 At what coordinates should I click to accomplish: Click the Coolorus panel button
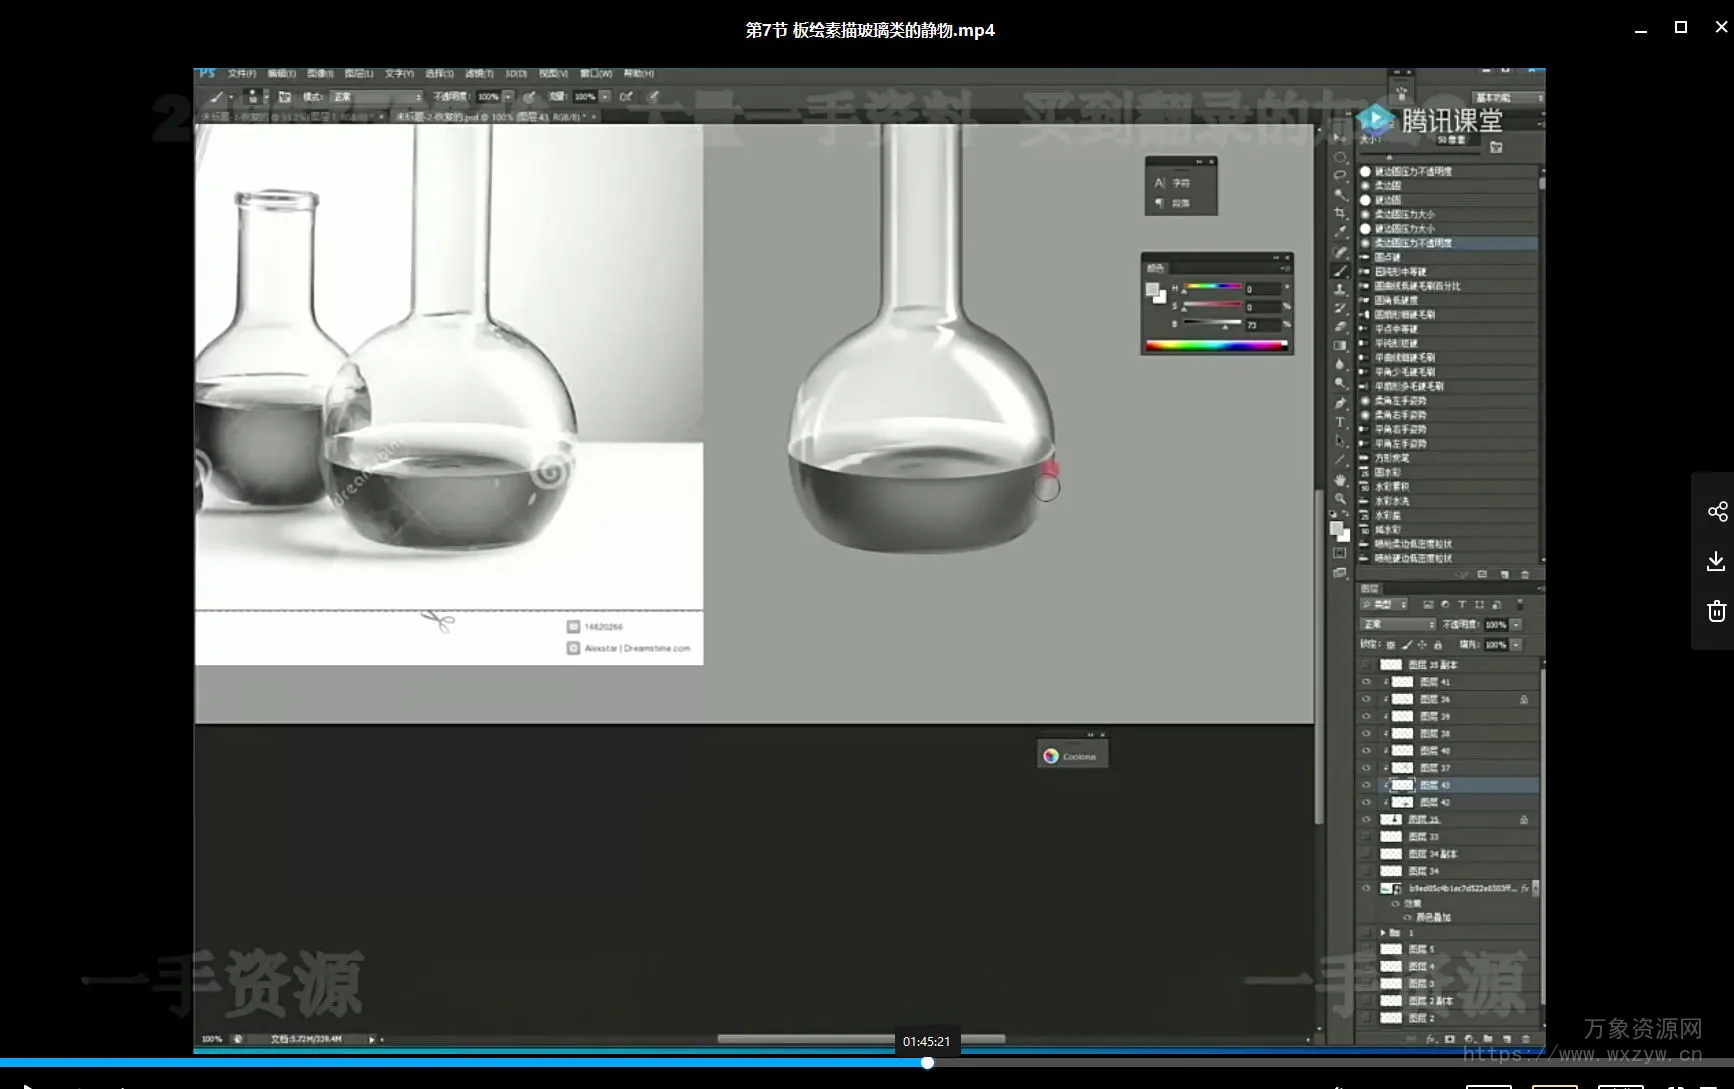click(x=1071, y=756)
